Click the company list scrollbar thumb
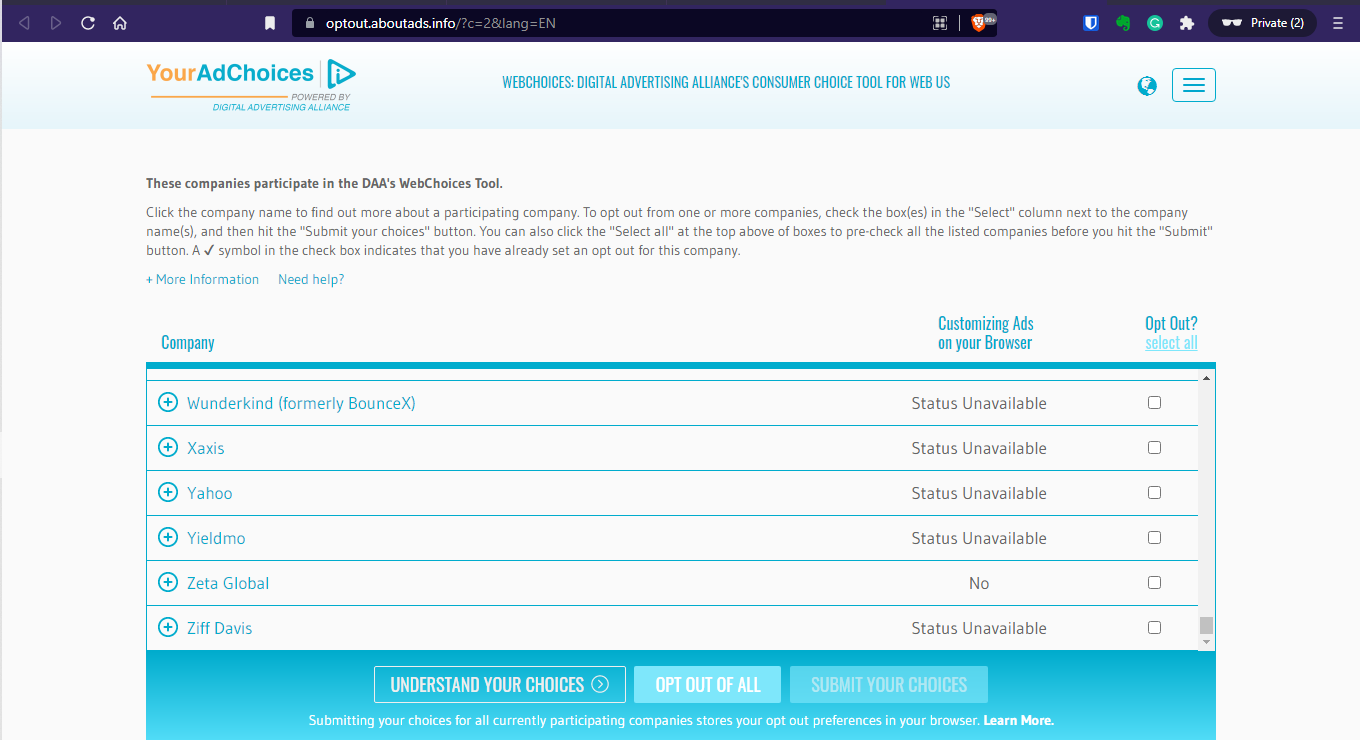The width and height of the screenshot is (1366, 740). point(1207,626)
